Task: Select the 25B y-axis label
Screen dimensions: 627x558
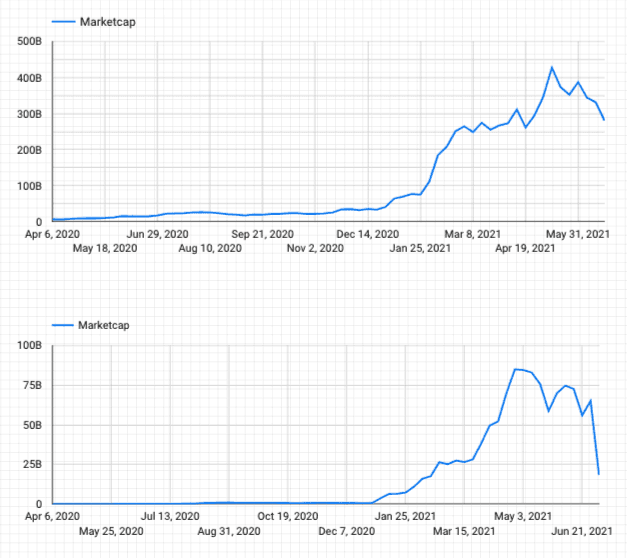Action: click(30, 464)
